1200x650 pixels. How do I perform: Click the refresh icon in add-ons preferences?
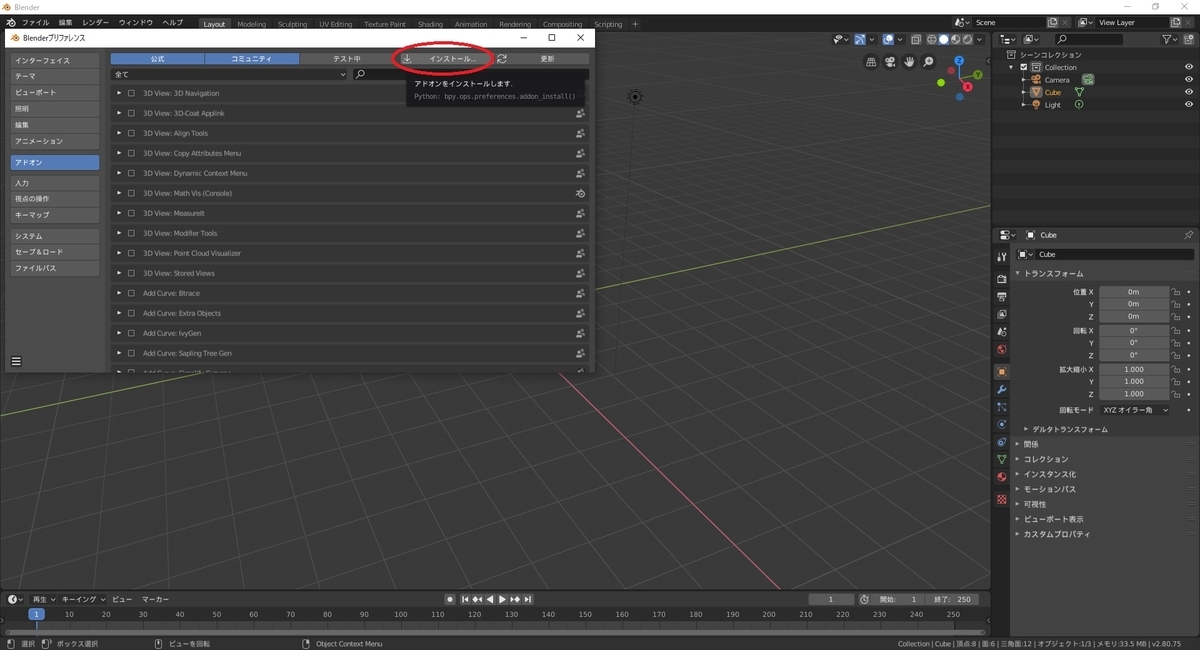pyautogui.click(x=502, y=59)
